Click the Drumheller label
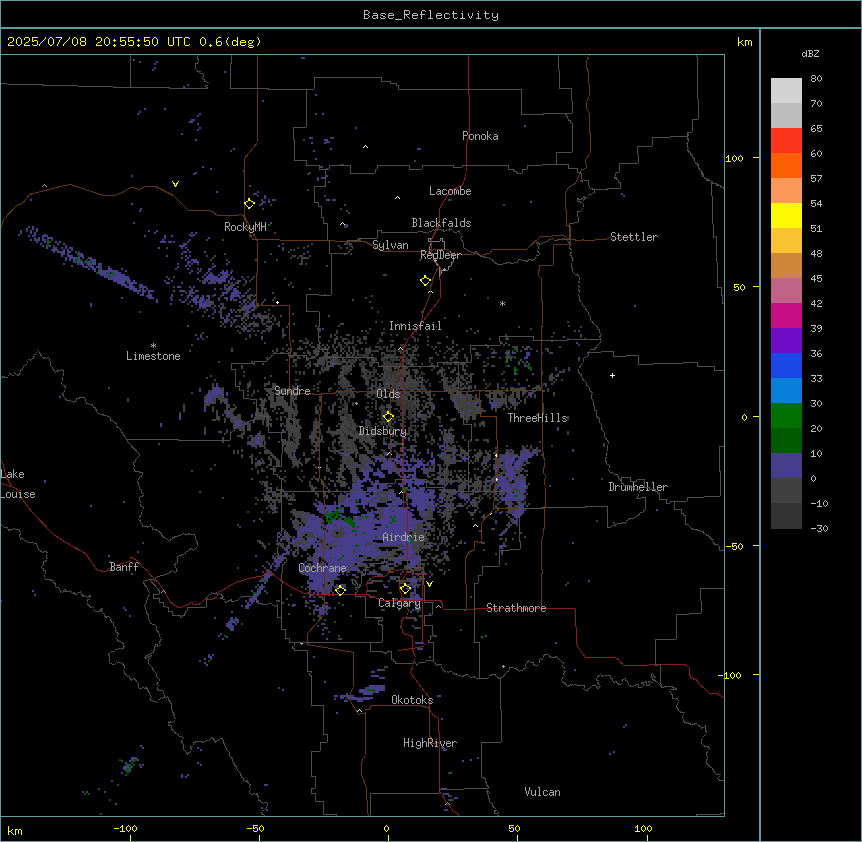This screenshot has height=842, width=862. [638, 487]
